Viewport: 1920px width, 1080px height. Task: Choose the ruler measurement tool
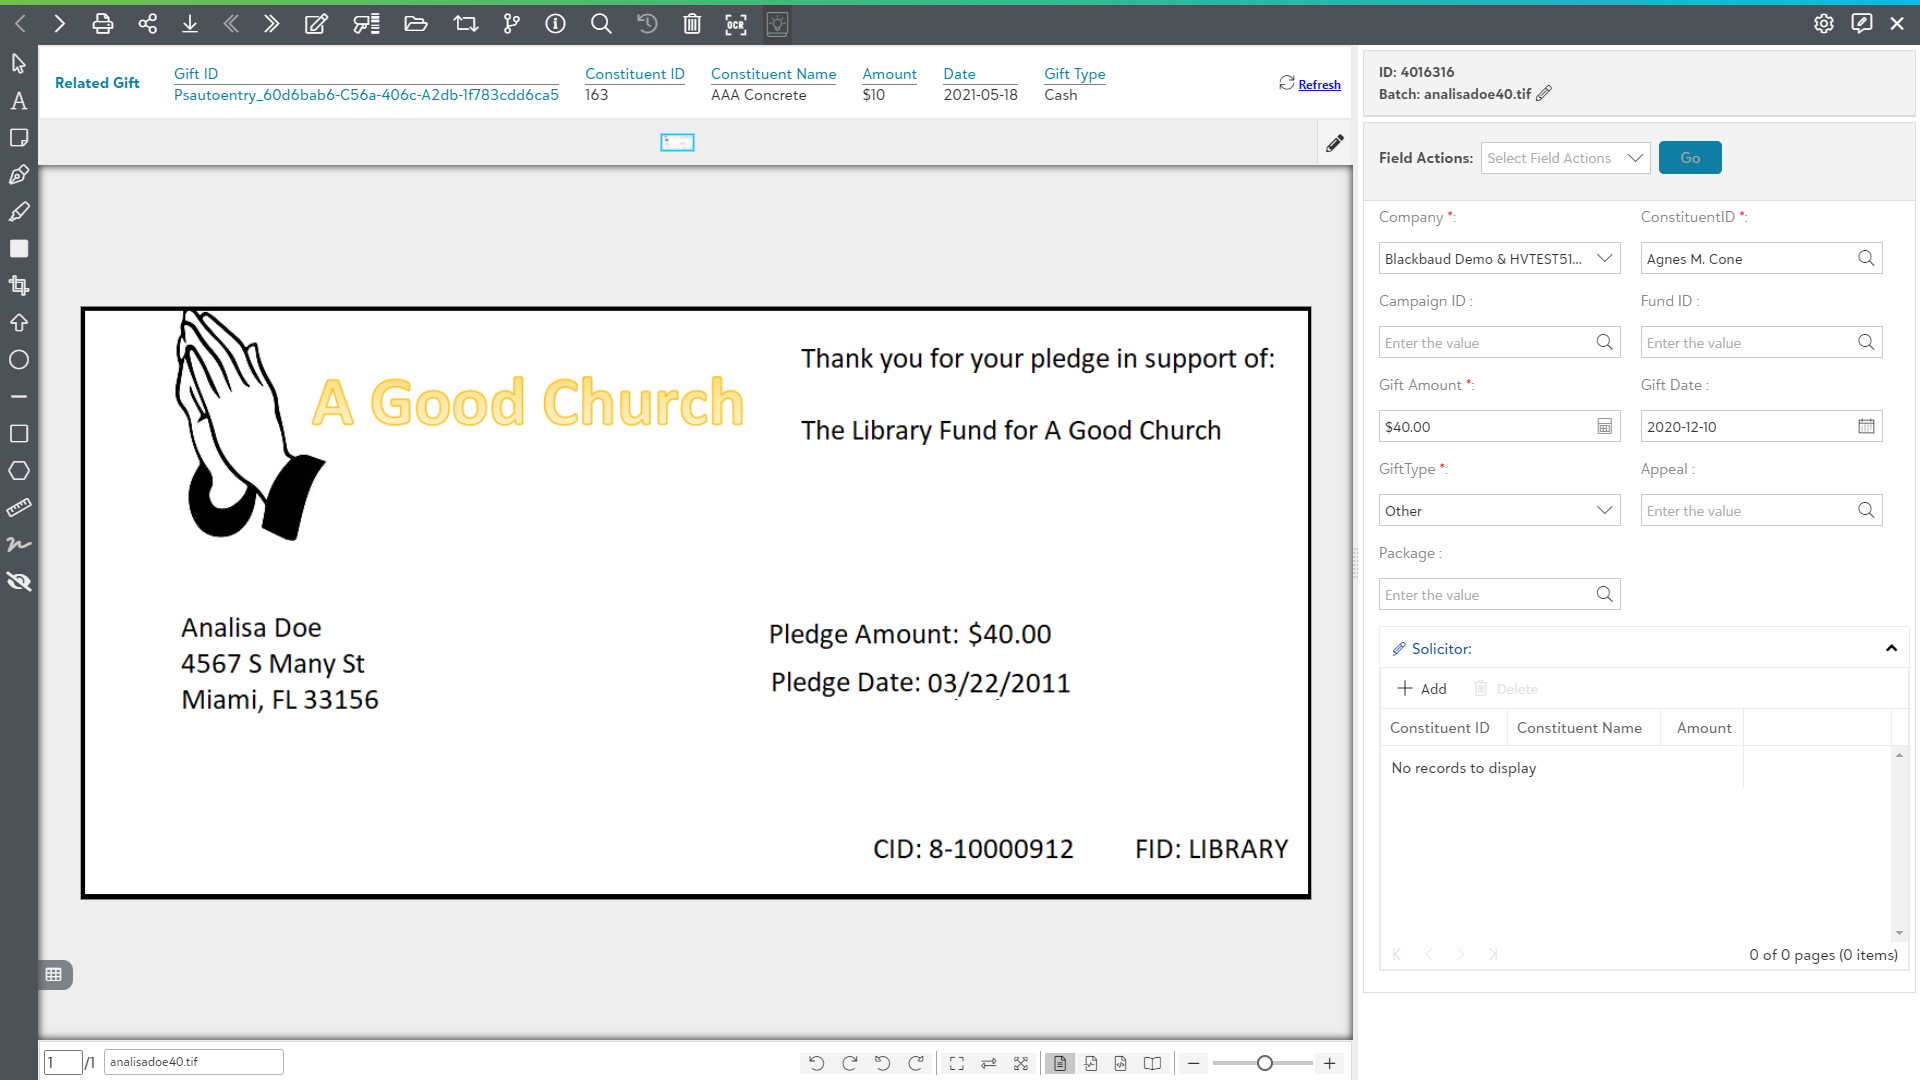tap(19, 508)
